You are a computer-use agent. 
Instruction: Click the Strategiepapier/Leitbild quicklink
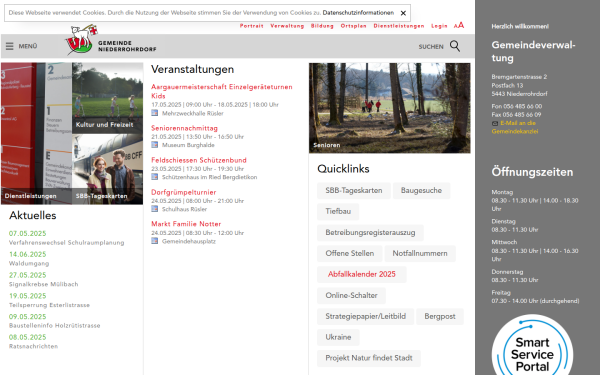(x=365, y=316)
